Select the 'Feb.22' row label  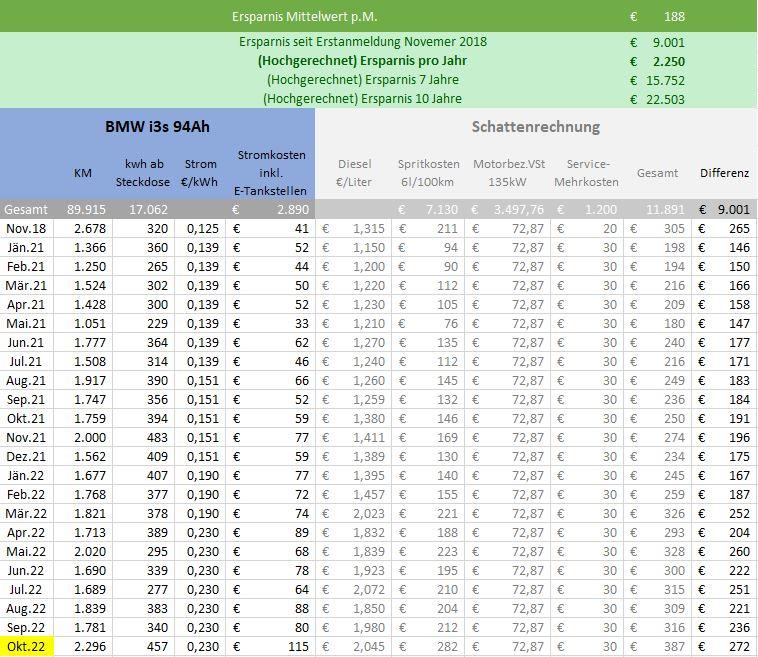click(x=26, y=495)
